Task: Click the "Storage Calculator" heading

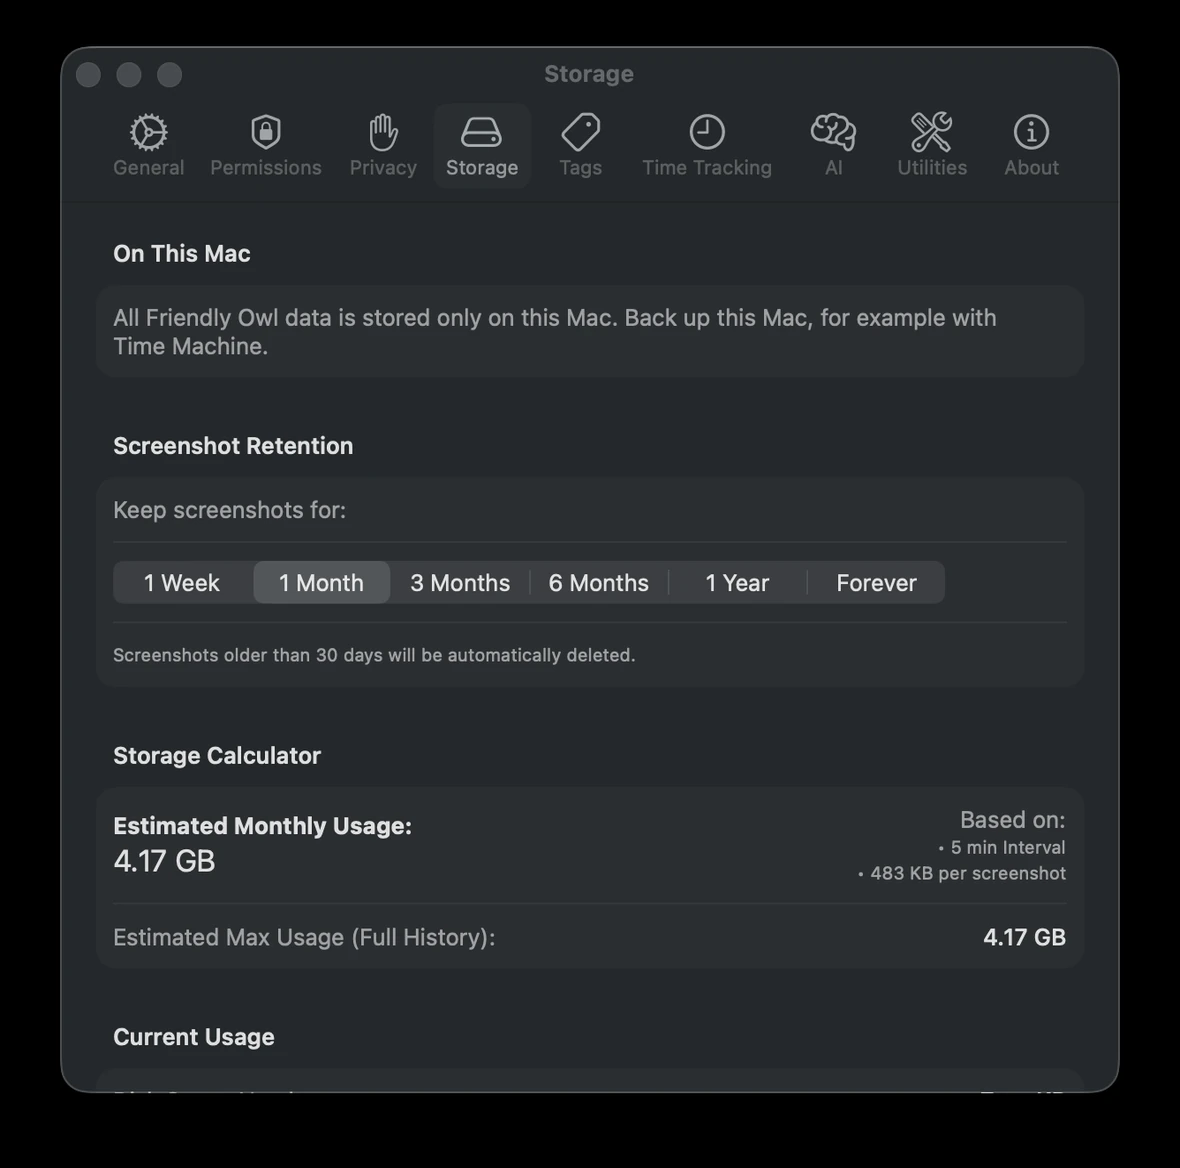Action: (217, 756)
